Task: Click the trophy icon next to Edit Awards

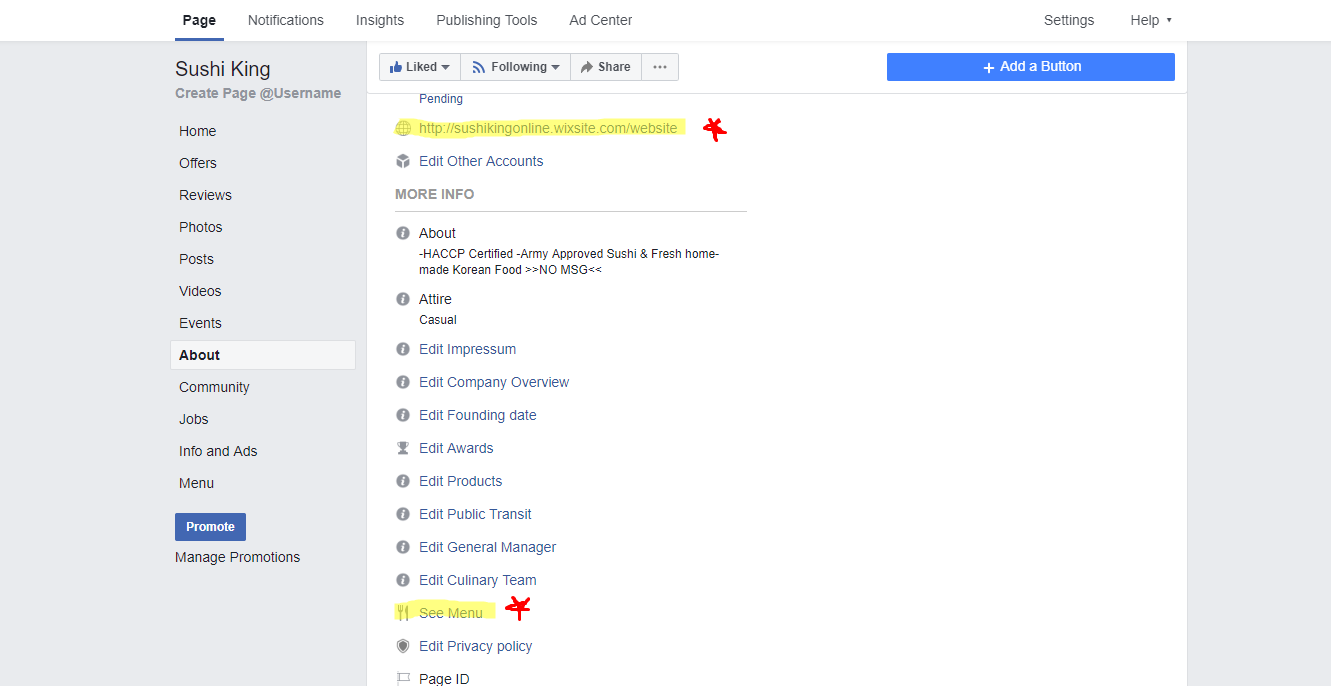Action: click(x=403, y=448)
